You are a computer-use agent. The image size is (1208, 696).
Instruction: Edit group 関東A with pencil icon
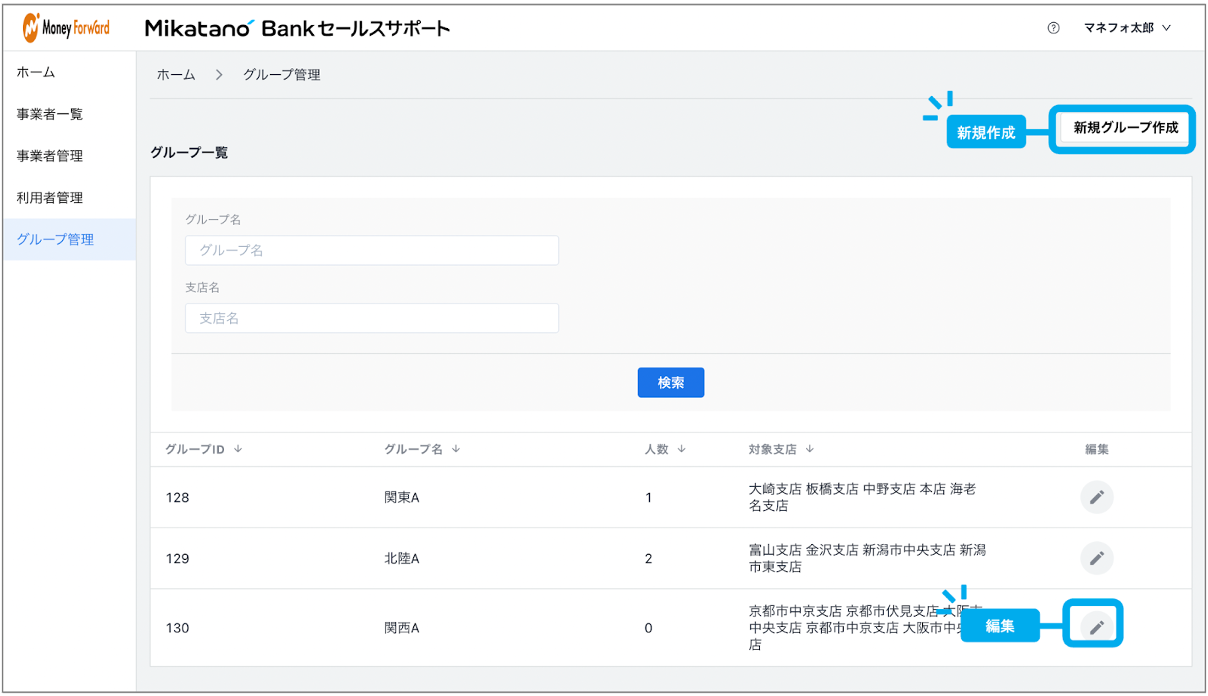[1097, 497]
